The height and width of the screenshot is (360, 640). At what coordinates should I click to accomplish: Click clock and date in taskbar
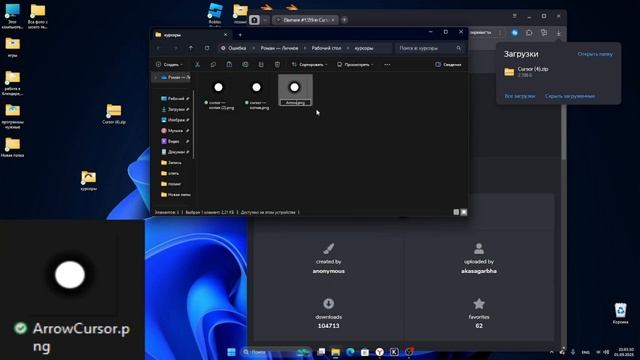[x=624, y=352]
